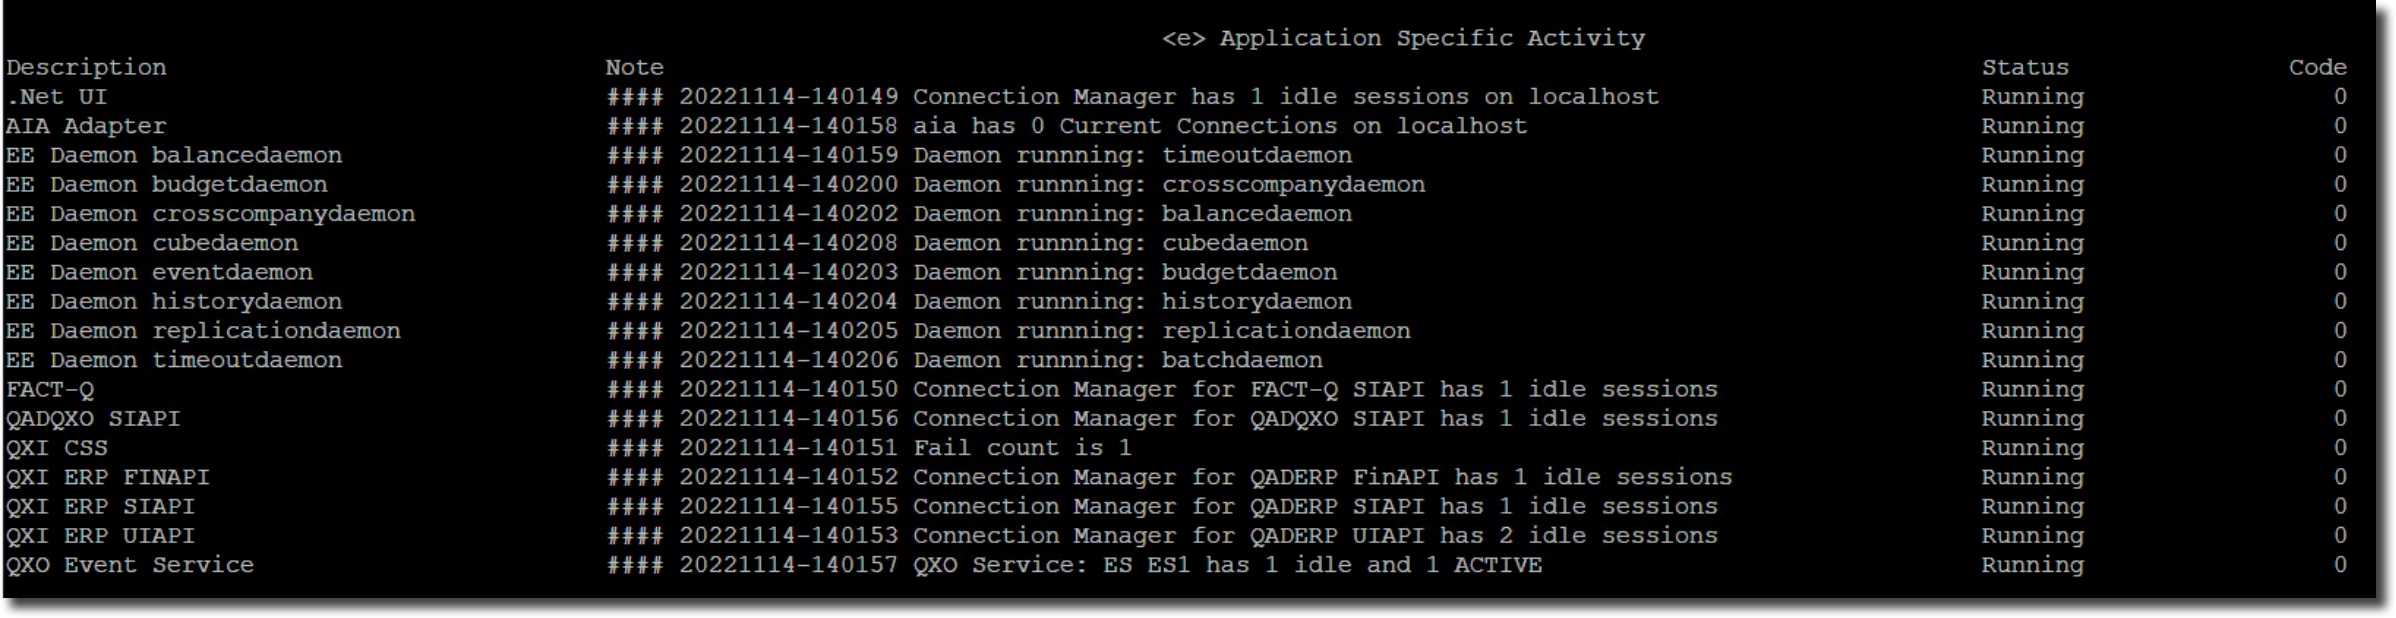Image resolution: width=2396 pixels, height=618 pixels.
Task: Click the Application Specific Activity title
Action: click(x=1402, y=38)
